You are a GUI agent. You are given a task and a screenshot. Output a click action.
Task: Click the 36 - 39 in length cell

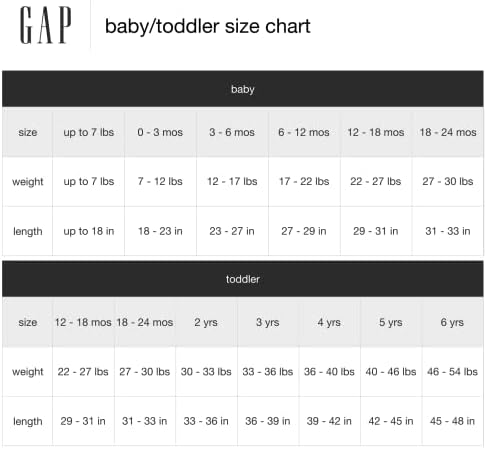pyautogui.click(x=268, y=421)
